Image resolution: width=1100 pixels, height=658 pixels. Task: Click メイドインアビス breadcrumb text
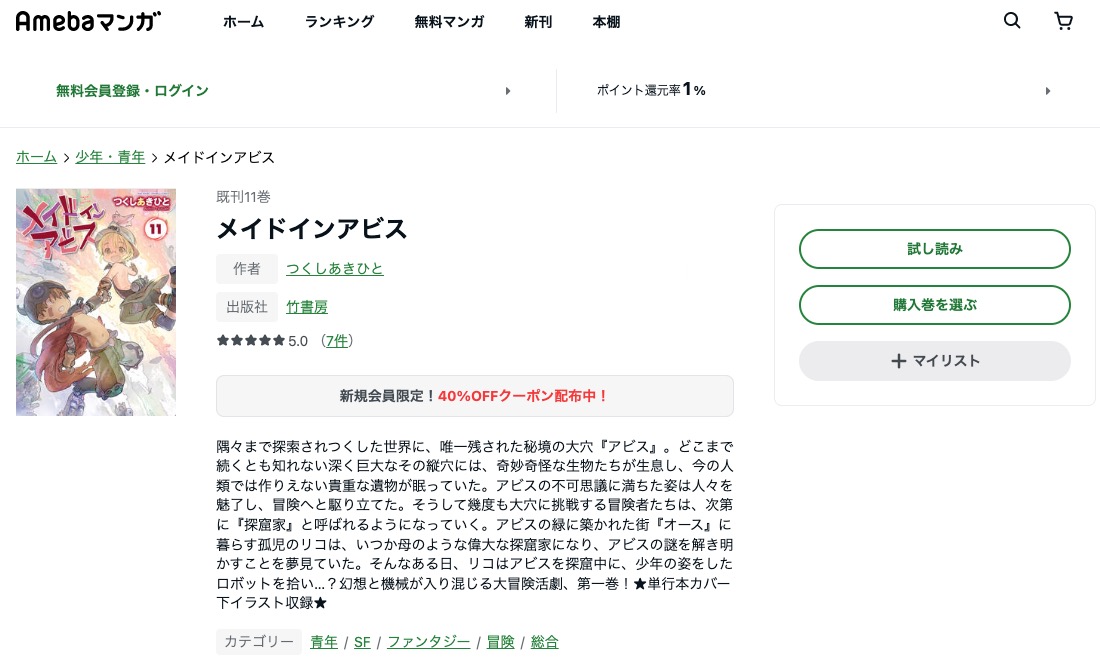219,157
